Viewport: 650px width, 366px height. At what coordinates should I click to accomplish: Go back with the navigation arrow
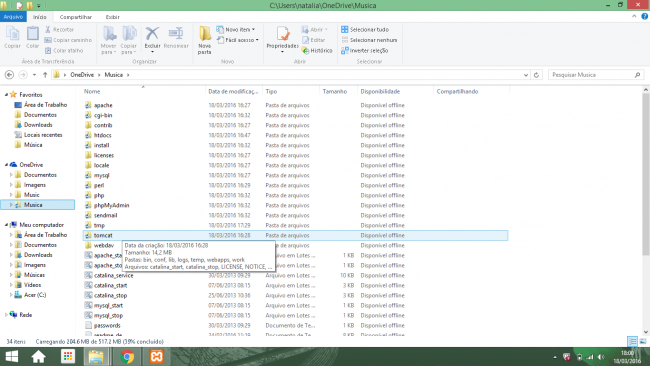[x=9, y=75]
